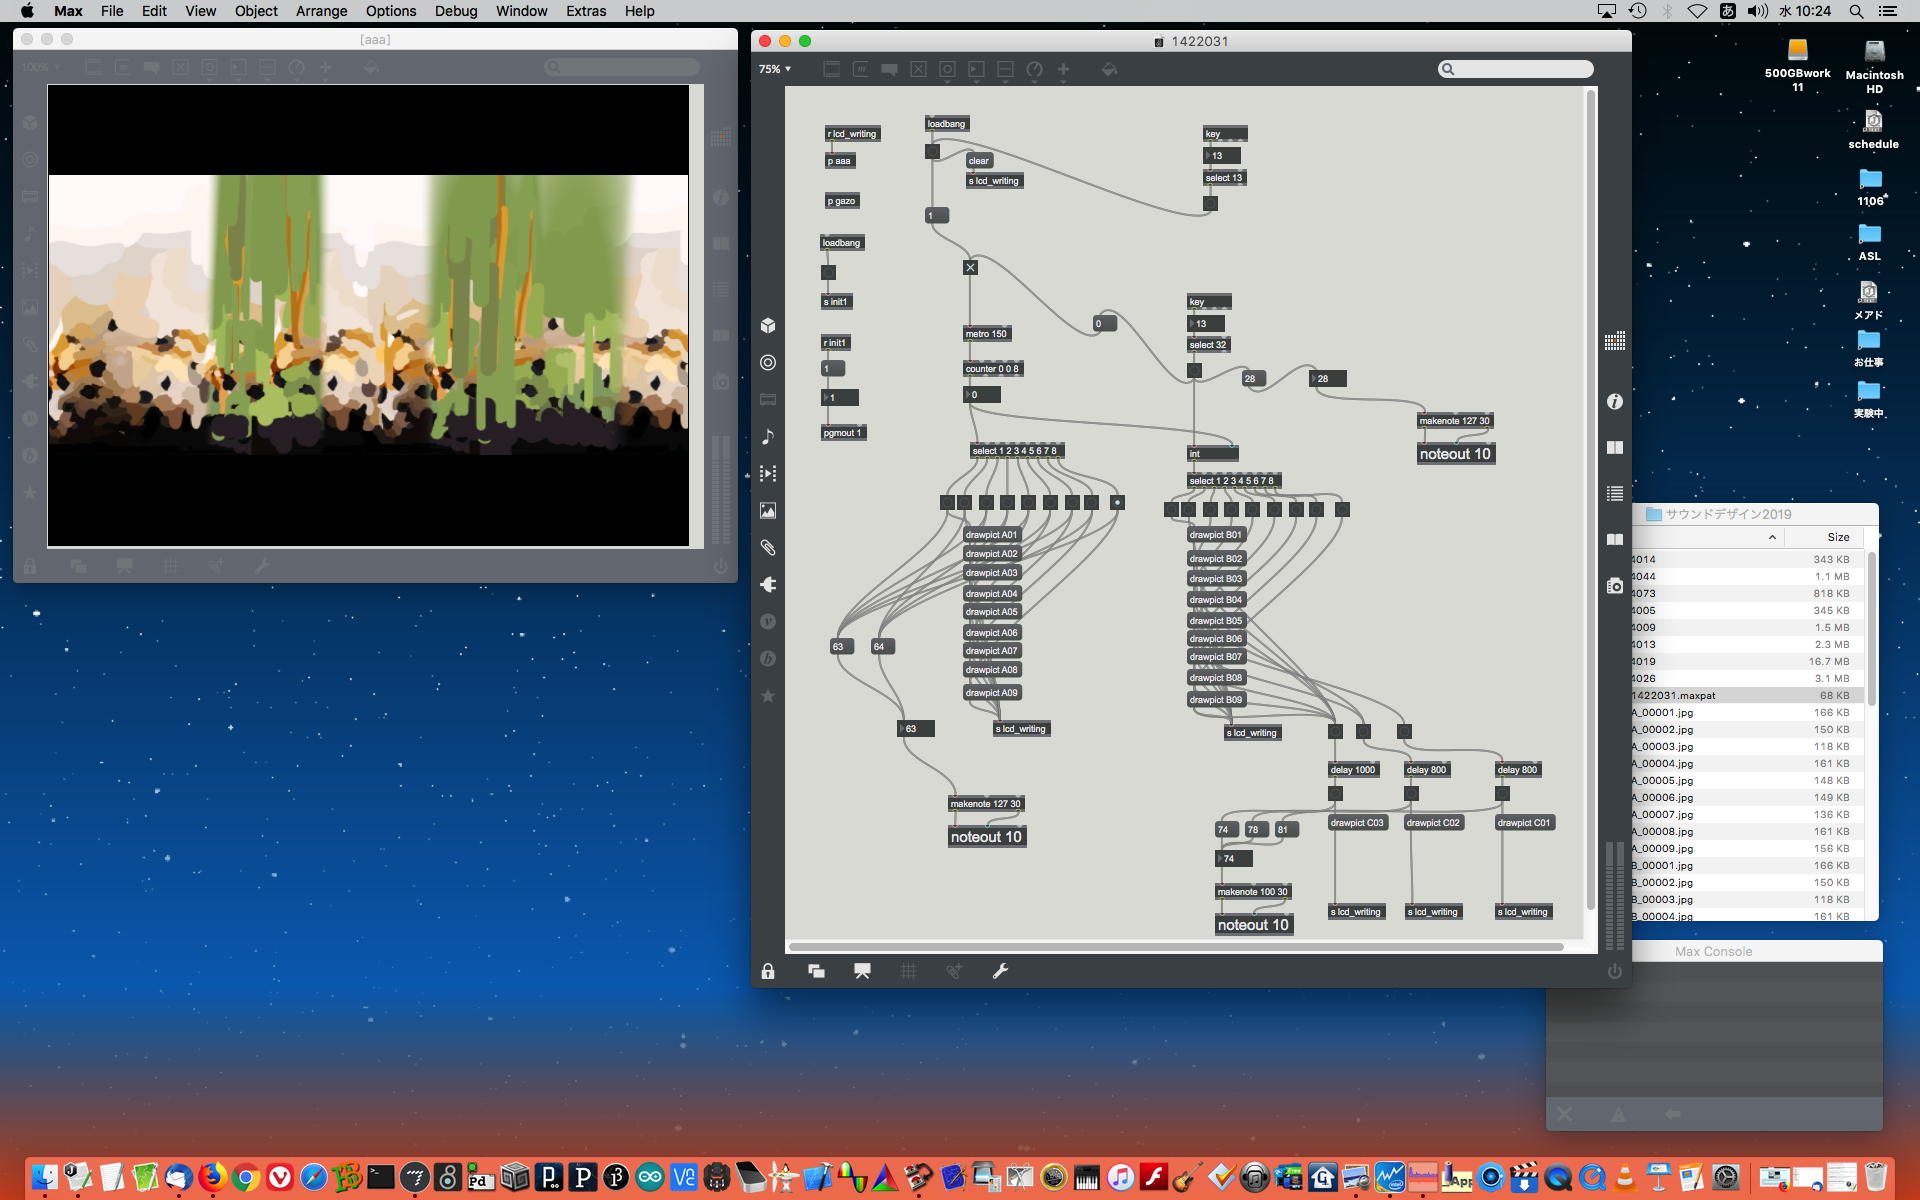Image resolution: width=1920 pixels, height=1200 pixels.
Task: Open the Arrange menu
Action: tap(321, 11)
